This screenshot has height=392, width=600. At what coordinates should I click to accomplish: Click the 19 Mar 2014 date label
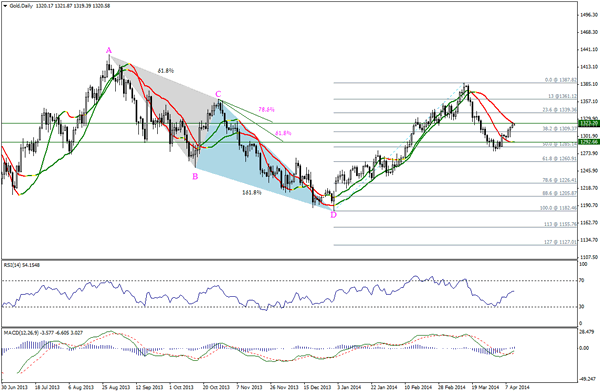[x=486, y=387]
